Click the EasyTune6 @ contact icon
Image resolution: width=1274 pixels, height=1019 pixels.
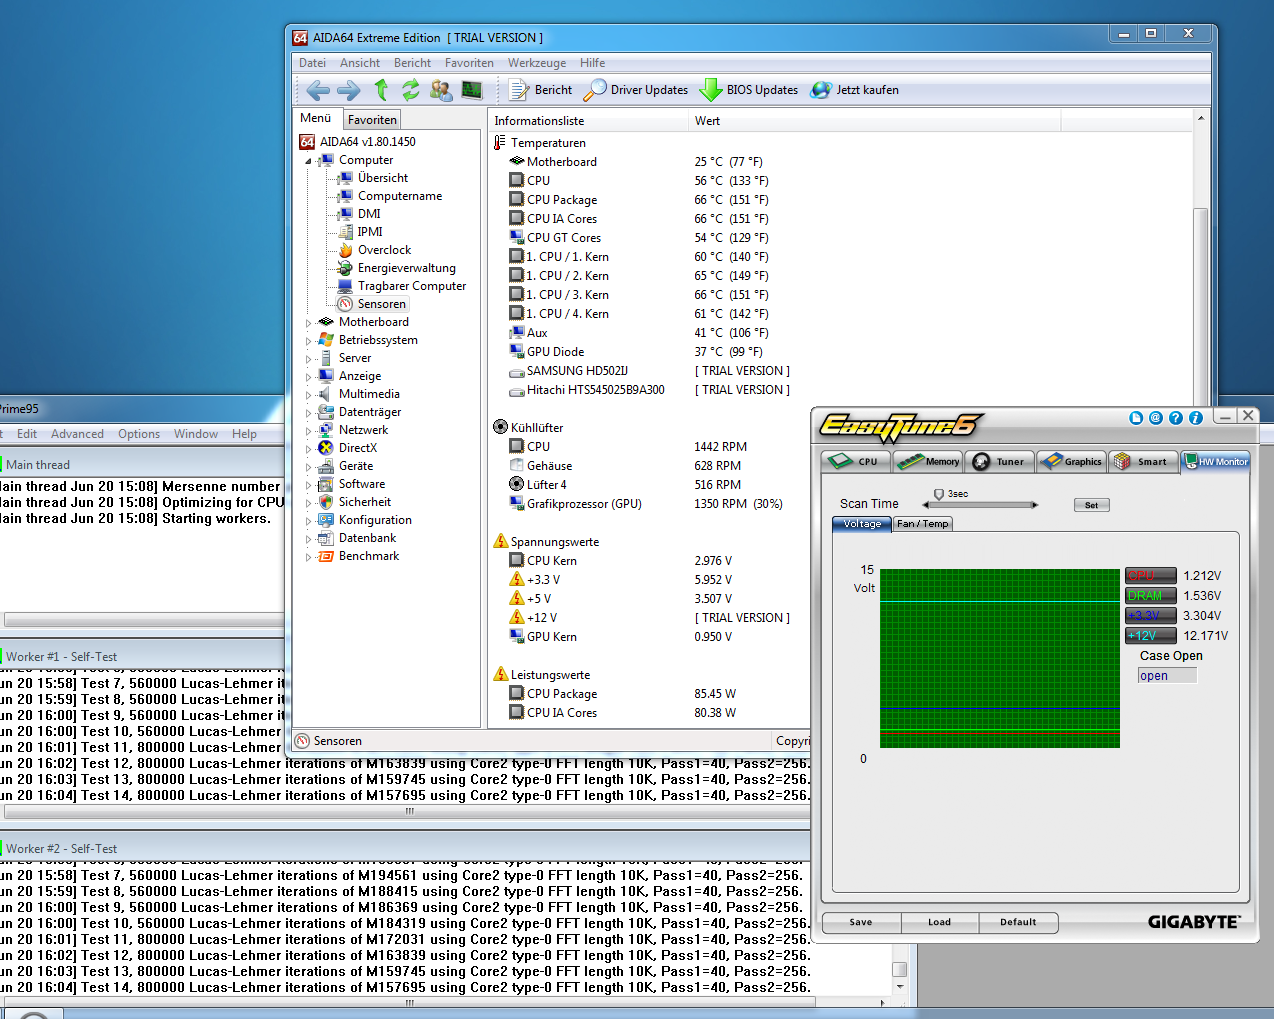pyautogui.click(x=1156, y=418)
